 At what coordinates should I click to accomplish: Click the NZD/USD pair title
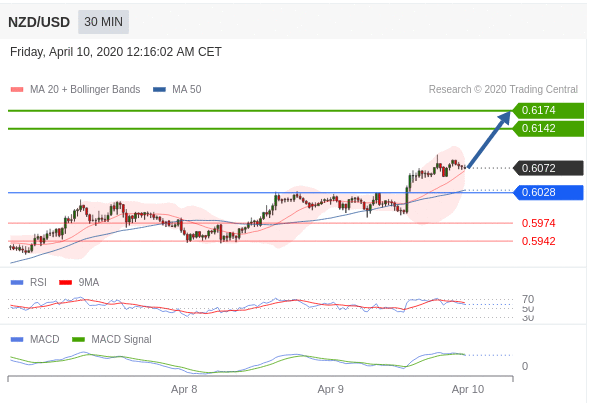click(39, 22)
